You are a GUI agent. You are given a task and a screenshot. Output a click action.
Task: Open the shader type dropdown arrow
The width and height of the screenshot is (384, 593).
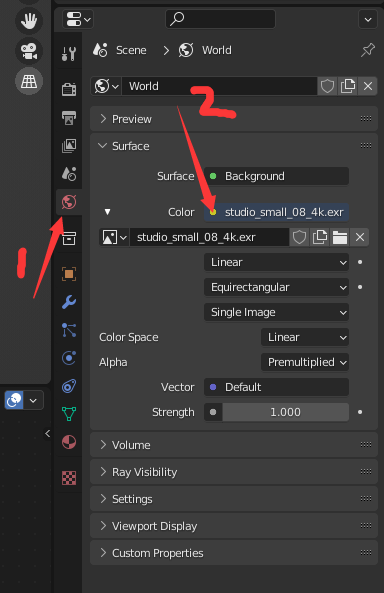click(33, 400)
